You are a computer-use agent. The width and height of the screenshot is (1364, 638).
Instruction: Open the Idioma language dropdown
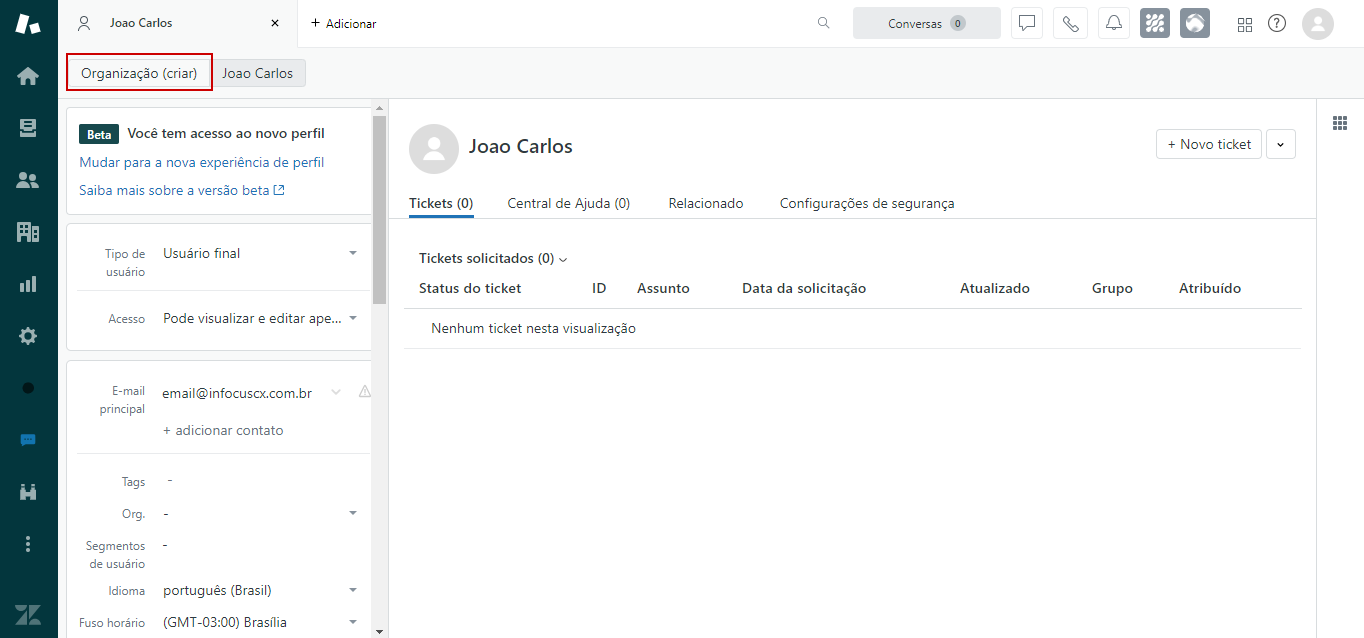[x=352, y=590]
